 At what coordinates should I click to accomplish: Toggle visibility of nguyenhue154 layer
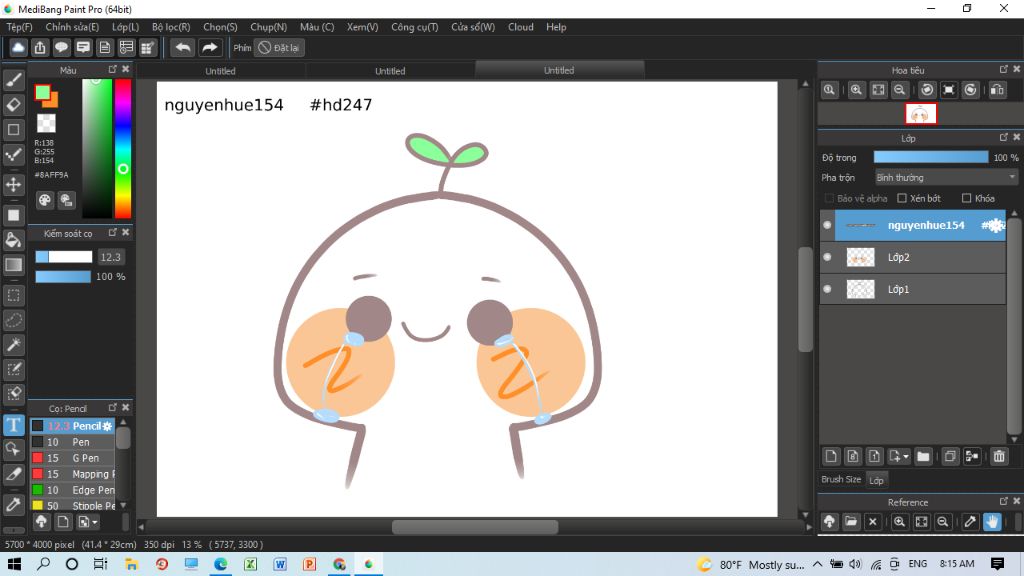point(827,225)
